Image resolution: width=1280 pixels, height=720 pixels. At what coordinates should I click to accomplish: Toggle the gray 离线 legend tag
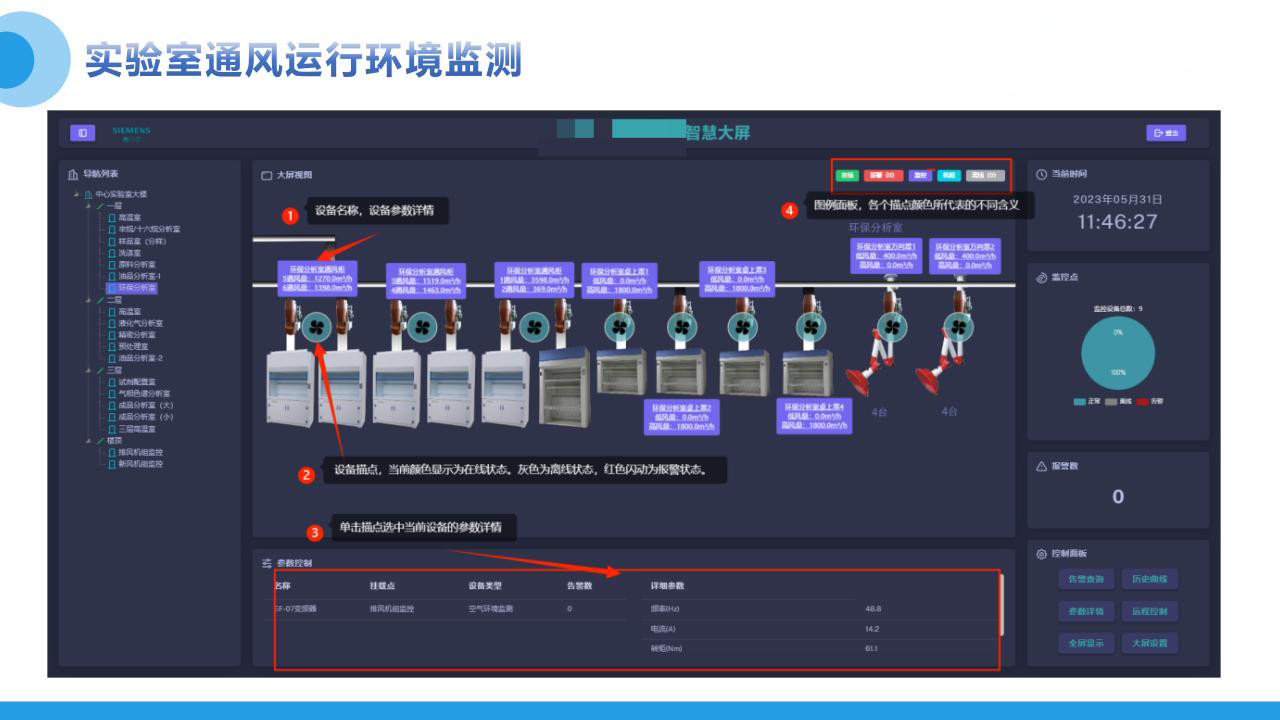[x=985, y=175]
